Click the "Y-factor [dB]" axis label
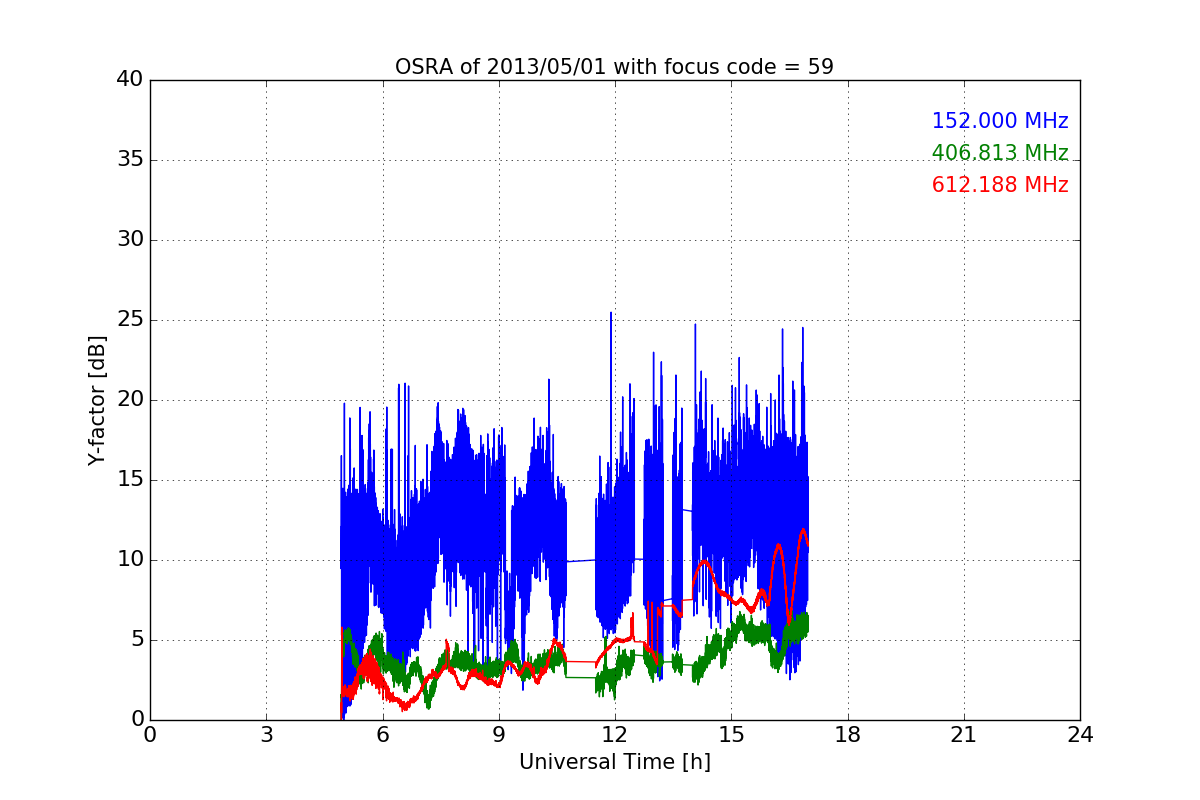The width and height of the screenshot is (1200, 800). pyautogui.click(x=96, y=400)
